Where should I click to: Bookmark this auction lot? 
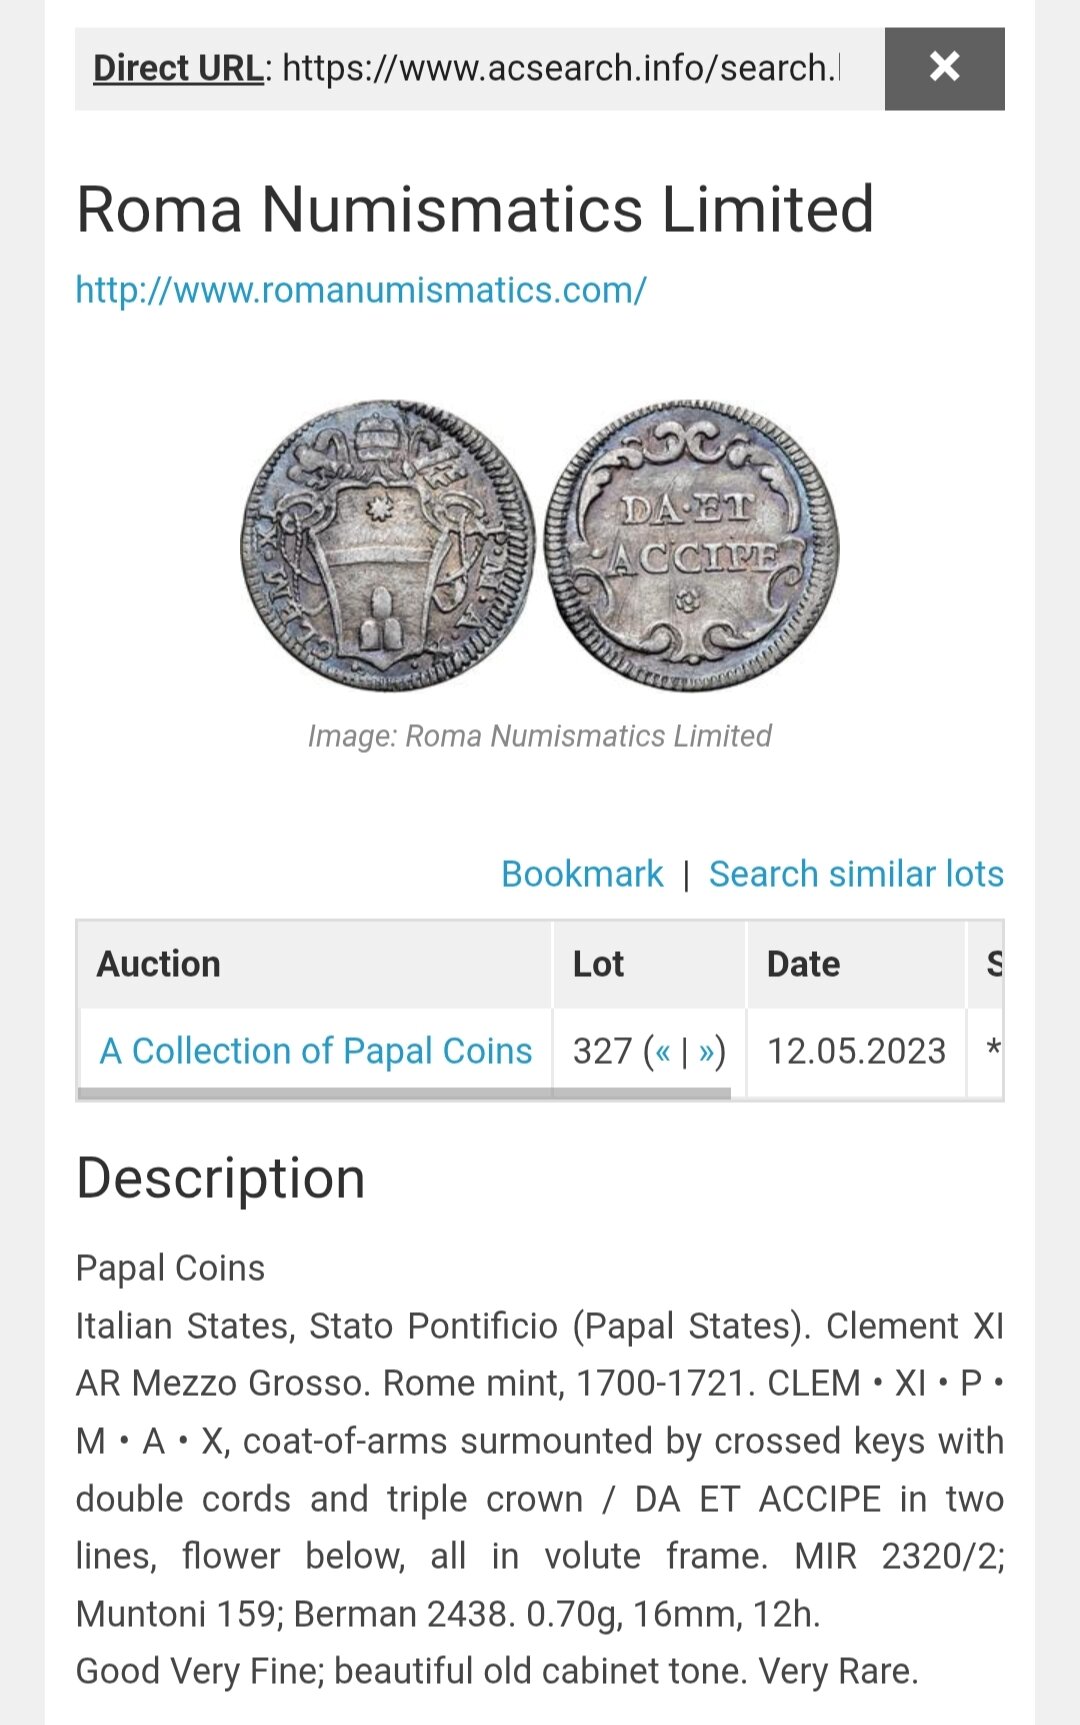tap(582, 874)
